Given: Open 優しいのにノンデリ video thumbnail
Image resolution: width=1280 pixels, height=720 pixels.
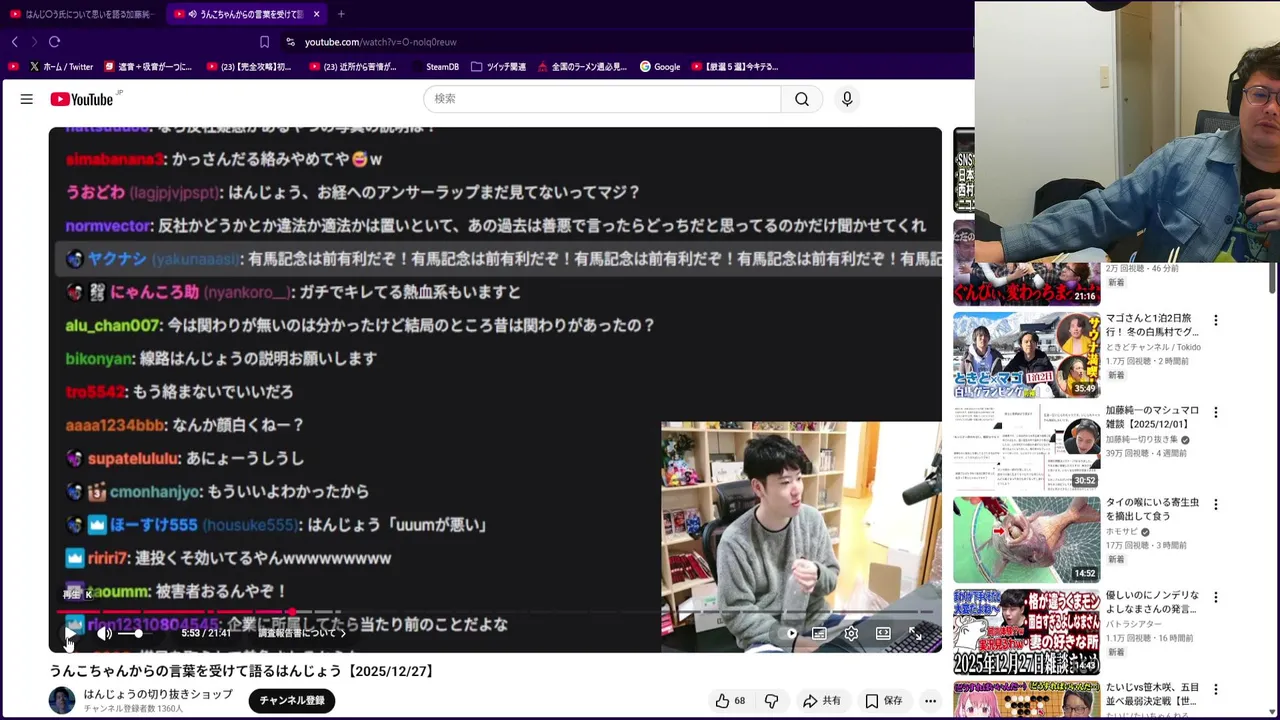Looking at the screenshot, I should coord(1026,632).
